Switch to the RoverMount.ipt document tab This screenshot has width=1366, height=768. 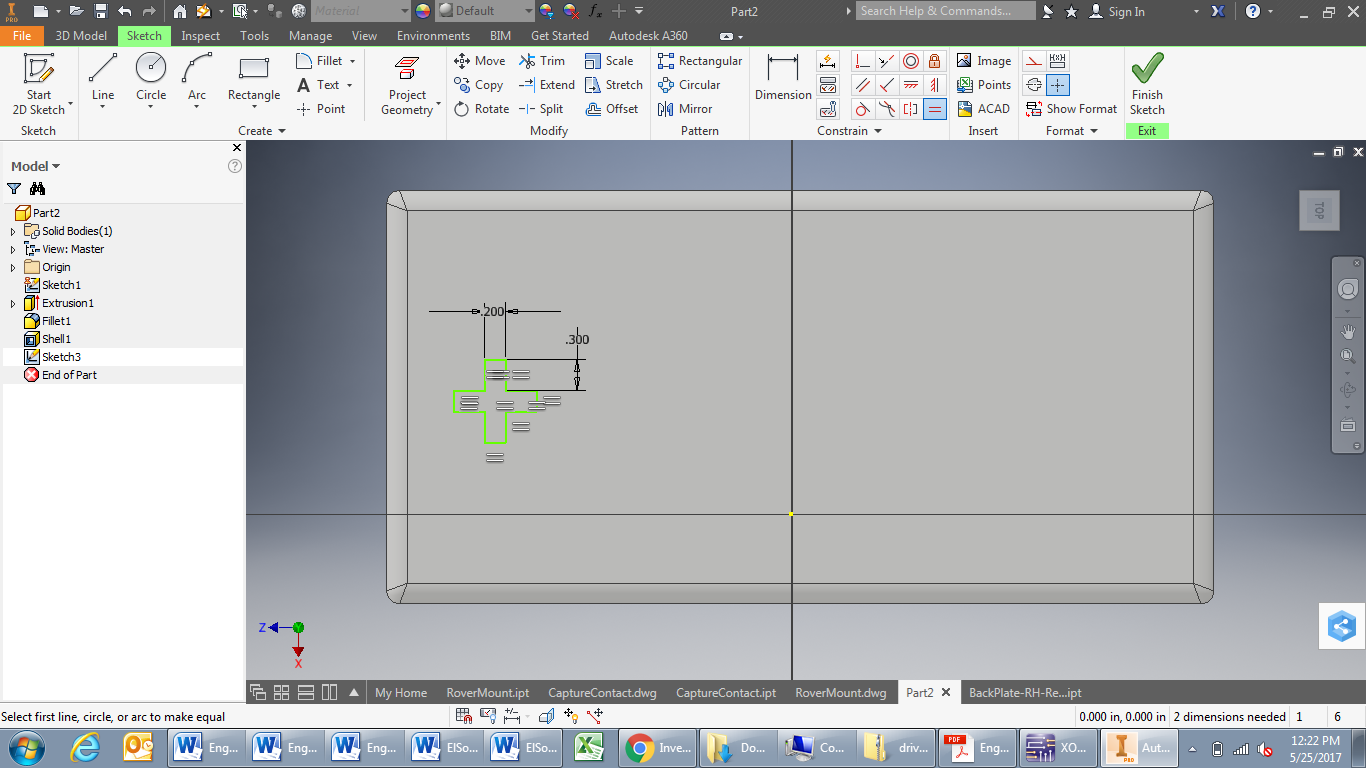pos(488,692)
